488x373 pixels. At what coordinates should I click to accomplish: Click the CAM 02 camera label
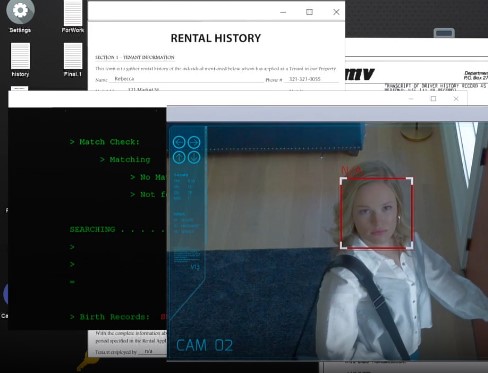pos(204,345)
